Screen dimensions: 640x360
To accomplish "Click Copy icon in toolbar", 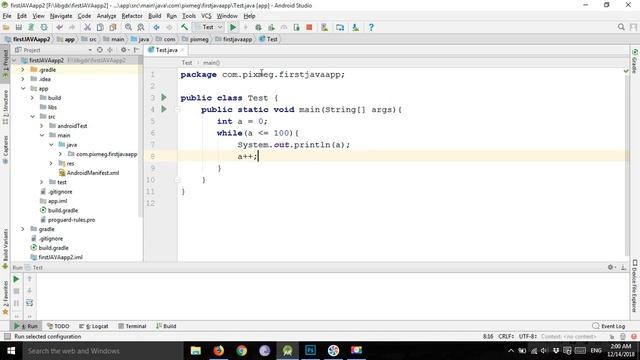I will coord(100,27).
